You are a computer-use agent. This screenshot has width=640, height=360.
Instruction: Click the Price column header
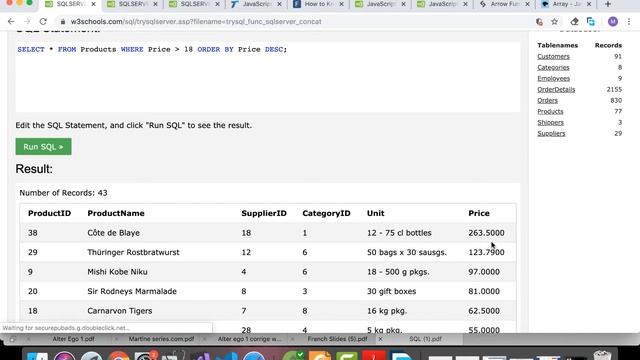[479, 213]
